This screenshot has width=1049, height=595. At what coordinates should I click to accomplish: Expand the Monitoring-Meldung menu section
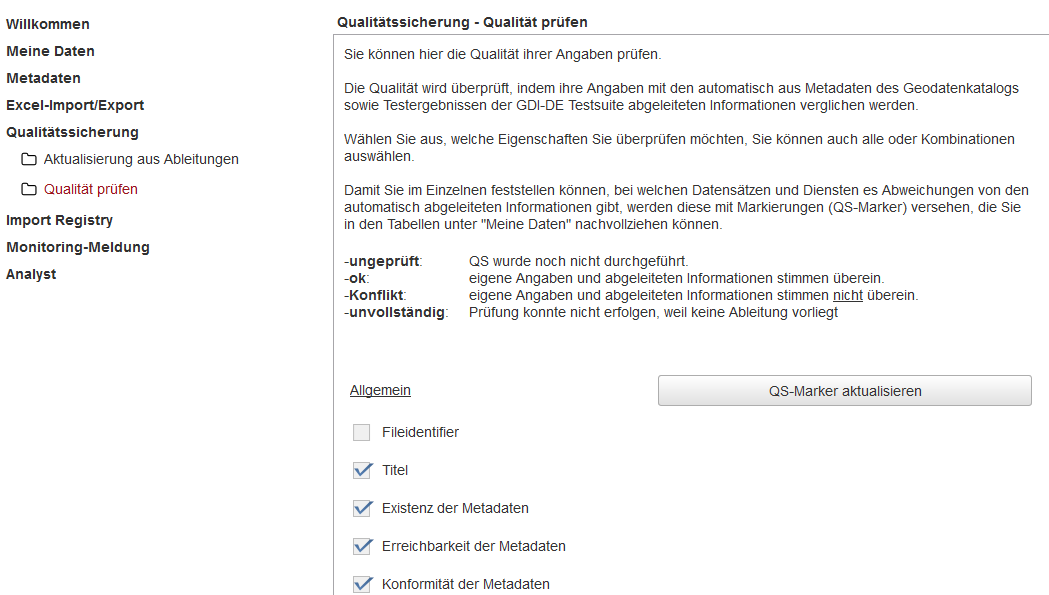point(78,247)
